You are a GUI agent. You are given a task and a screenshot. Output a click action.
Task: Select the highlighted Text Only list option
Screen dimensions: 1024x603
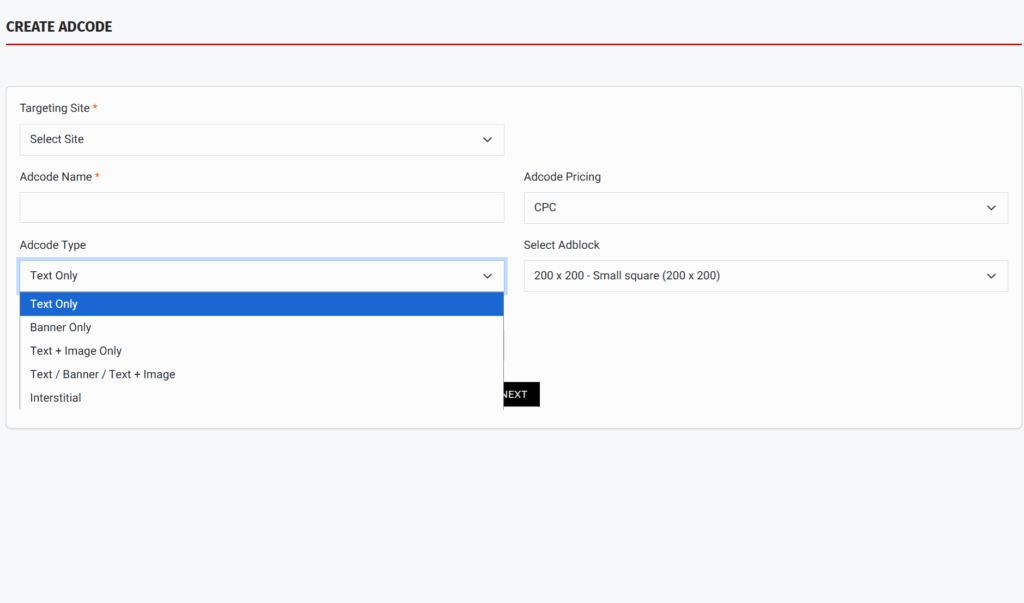coord(261,304)
